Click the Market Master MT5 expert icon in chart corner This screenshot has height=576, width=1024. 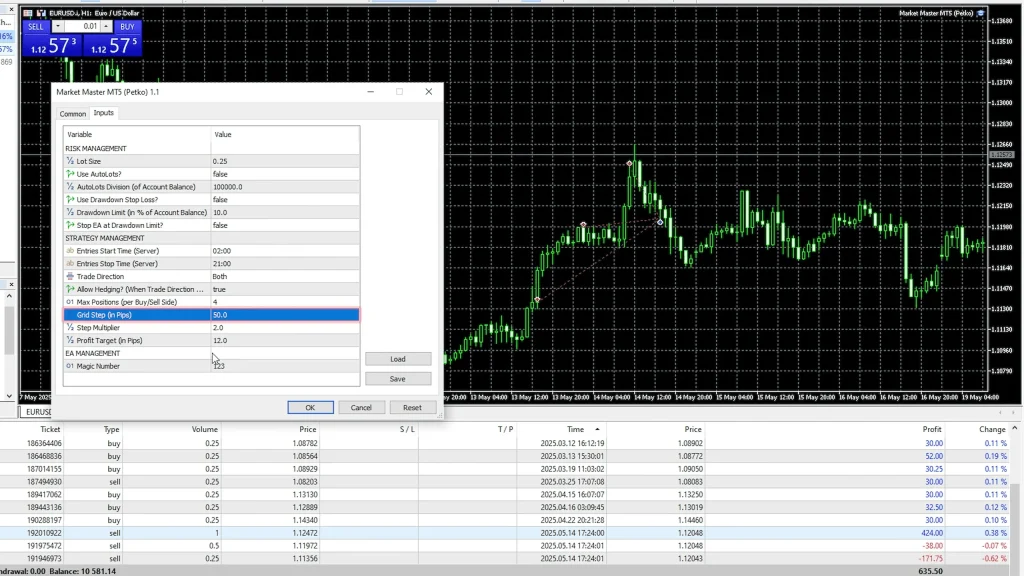point(982,13)
